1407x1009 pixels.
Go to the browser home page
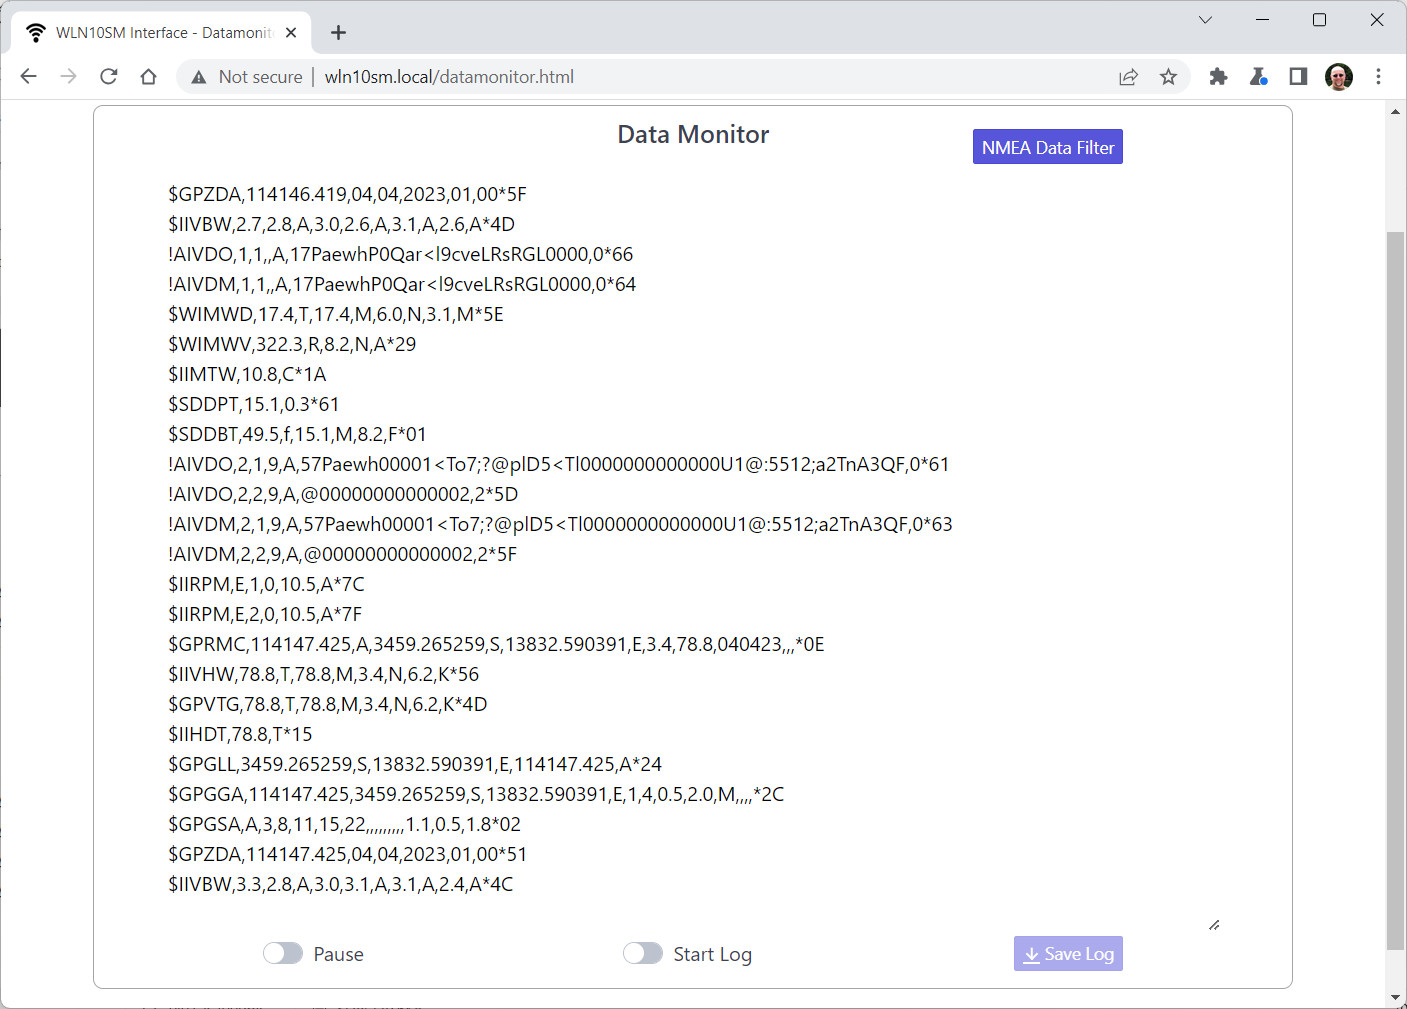click(149, 77)
